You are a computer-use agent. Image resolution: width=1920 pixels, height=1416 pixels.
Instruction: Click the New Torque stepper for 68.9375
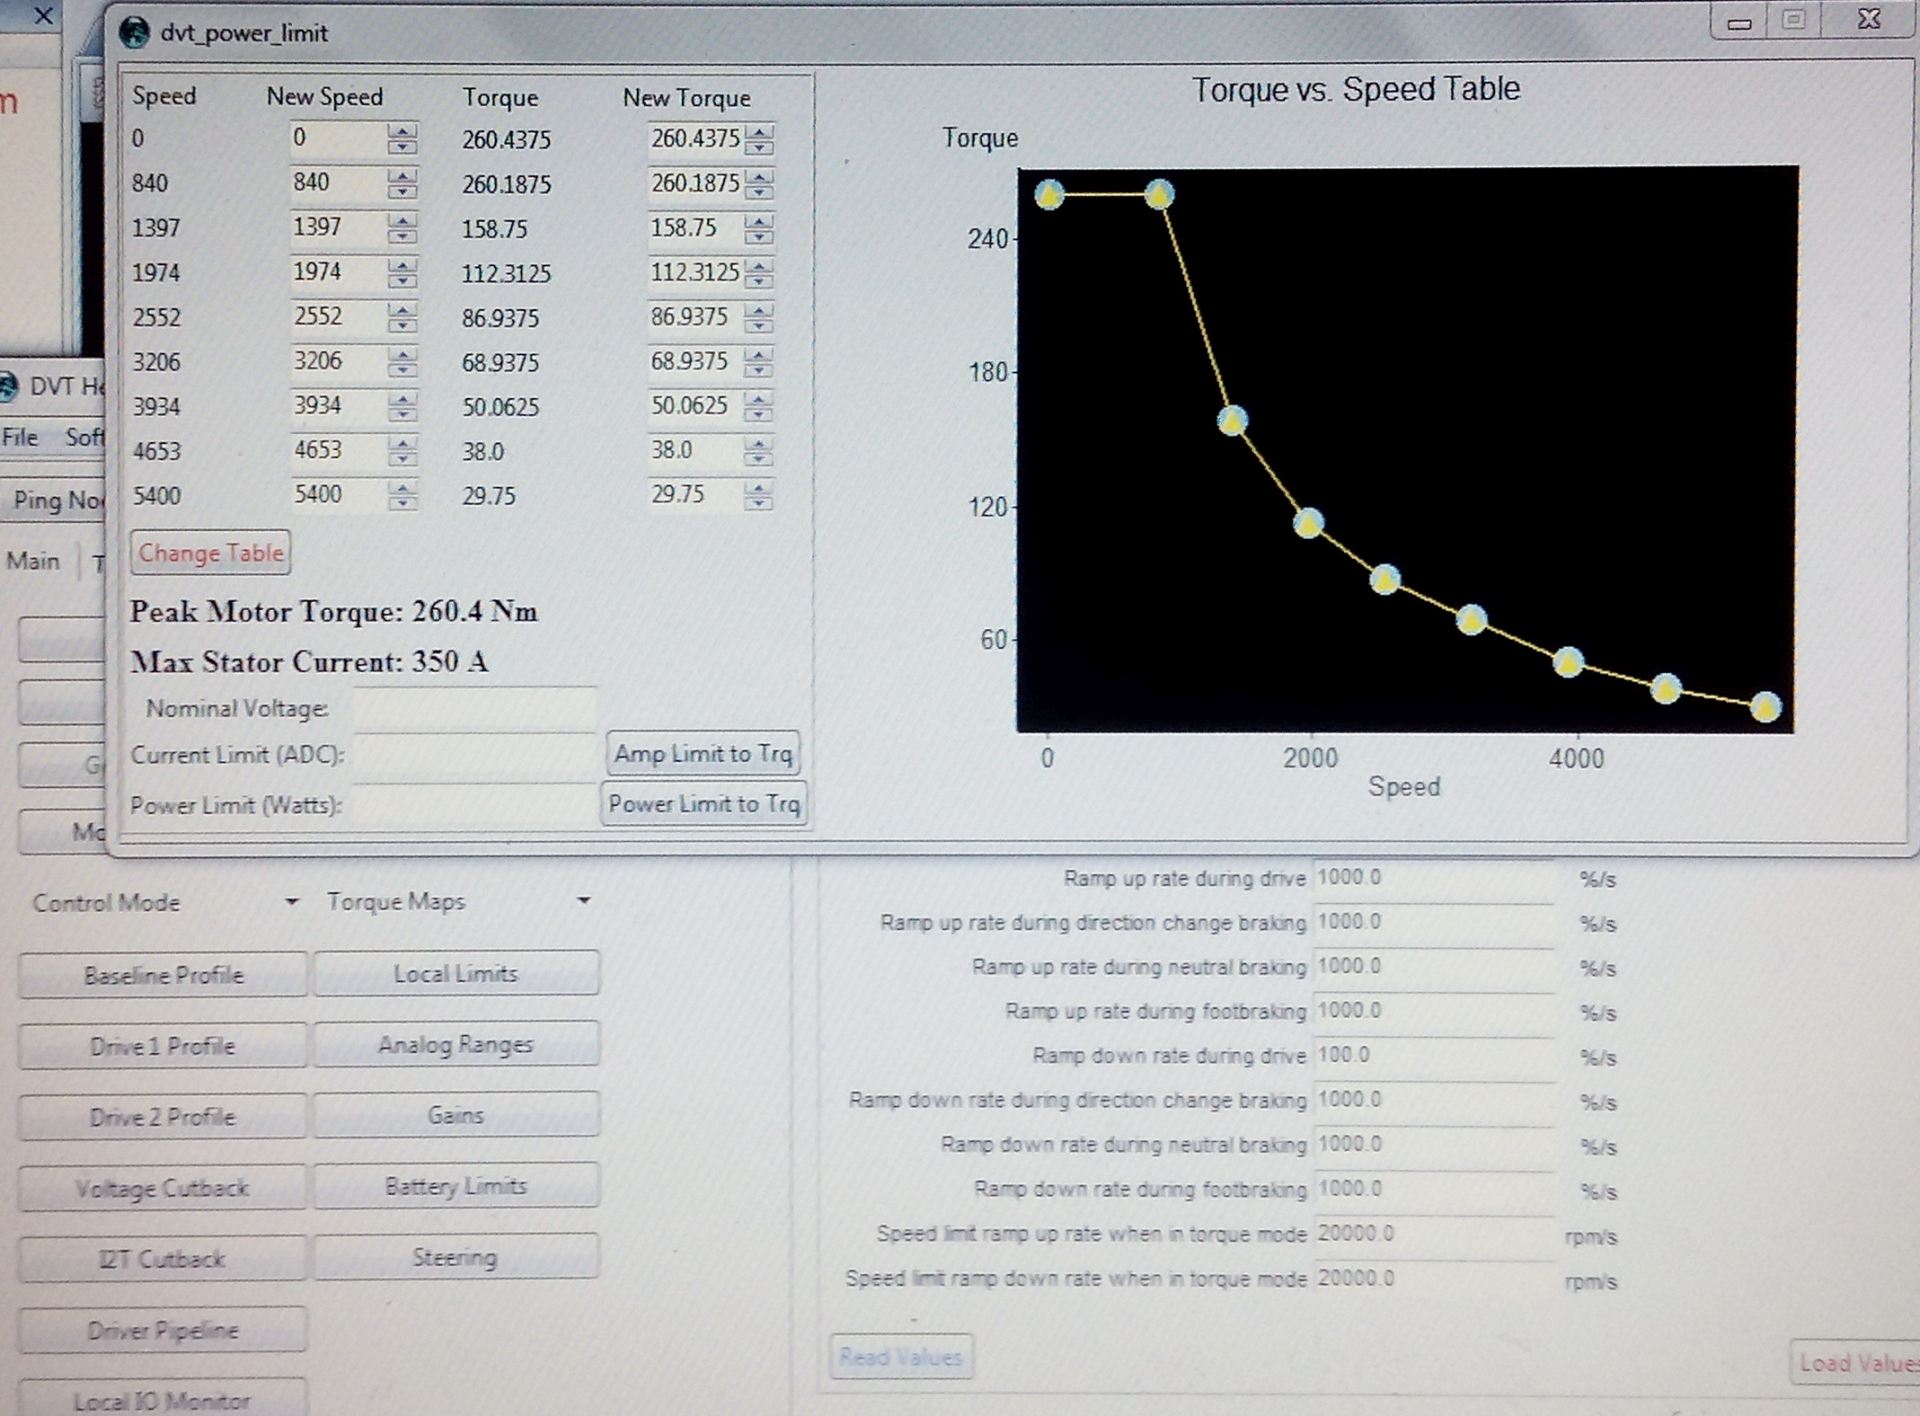pyautogui.click(x=759, y=362)
